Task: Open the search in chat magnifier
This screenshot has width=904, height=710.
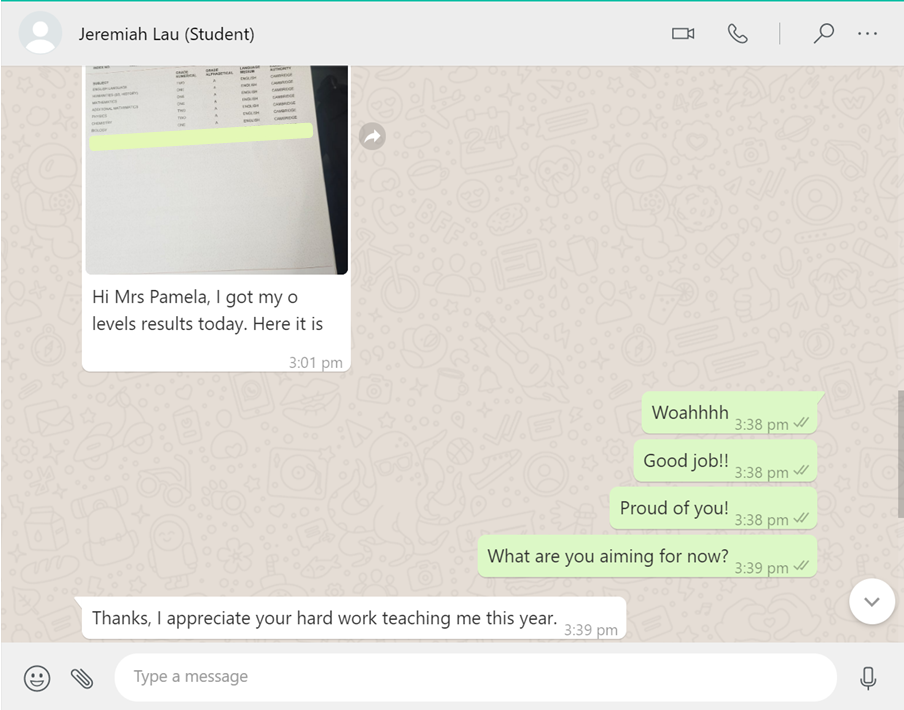Action: click(823, 34)
